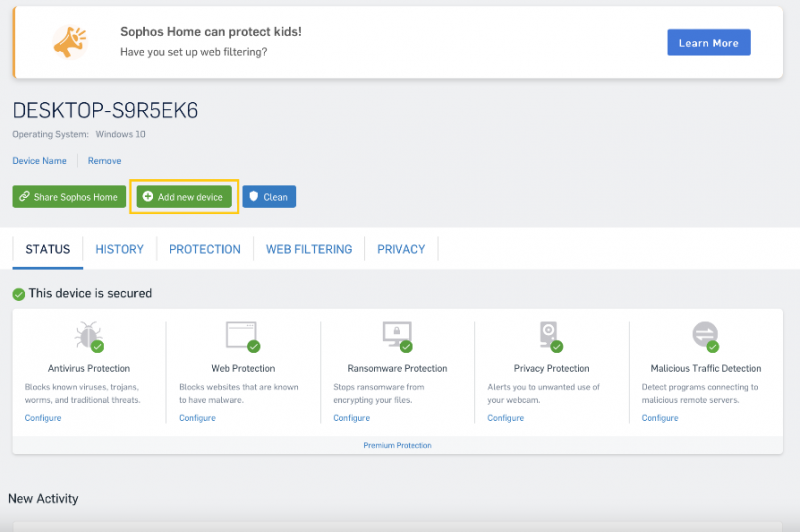Click the Privacy Protection webcam icon

551,336
